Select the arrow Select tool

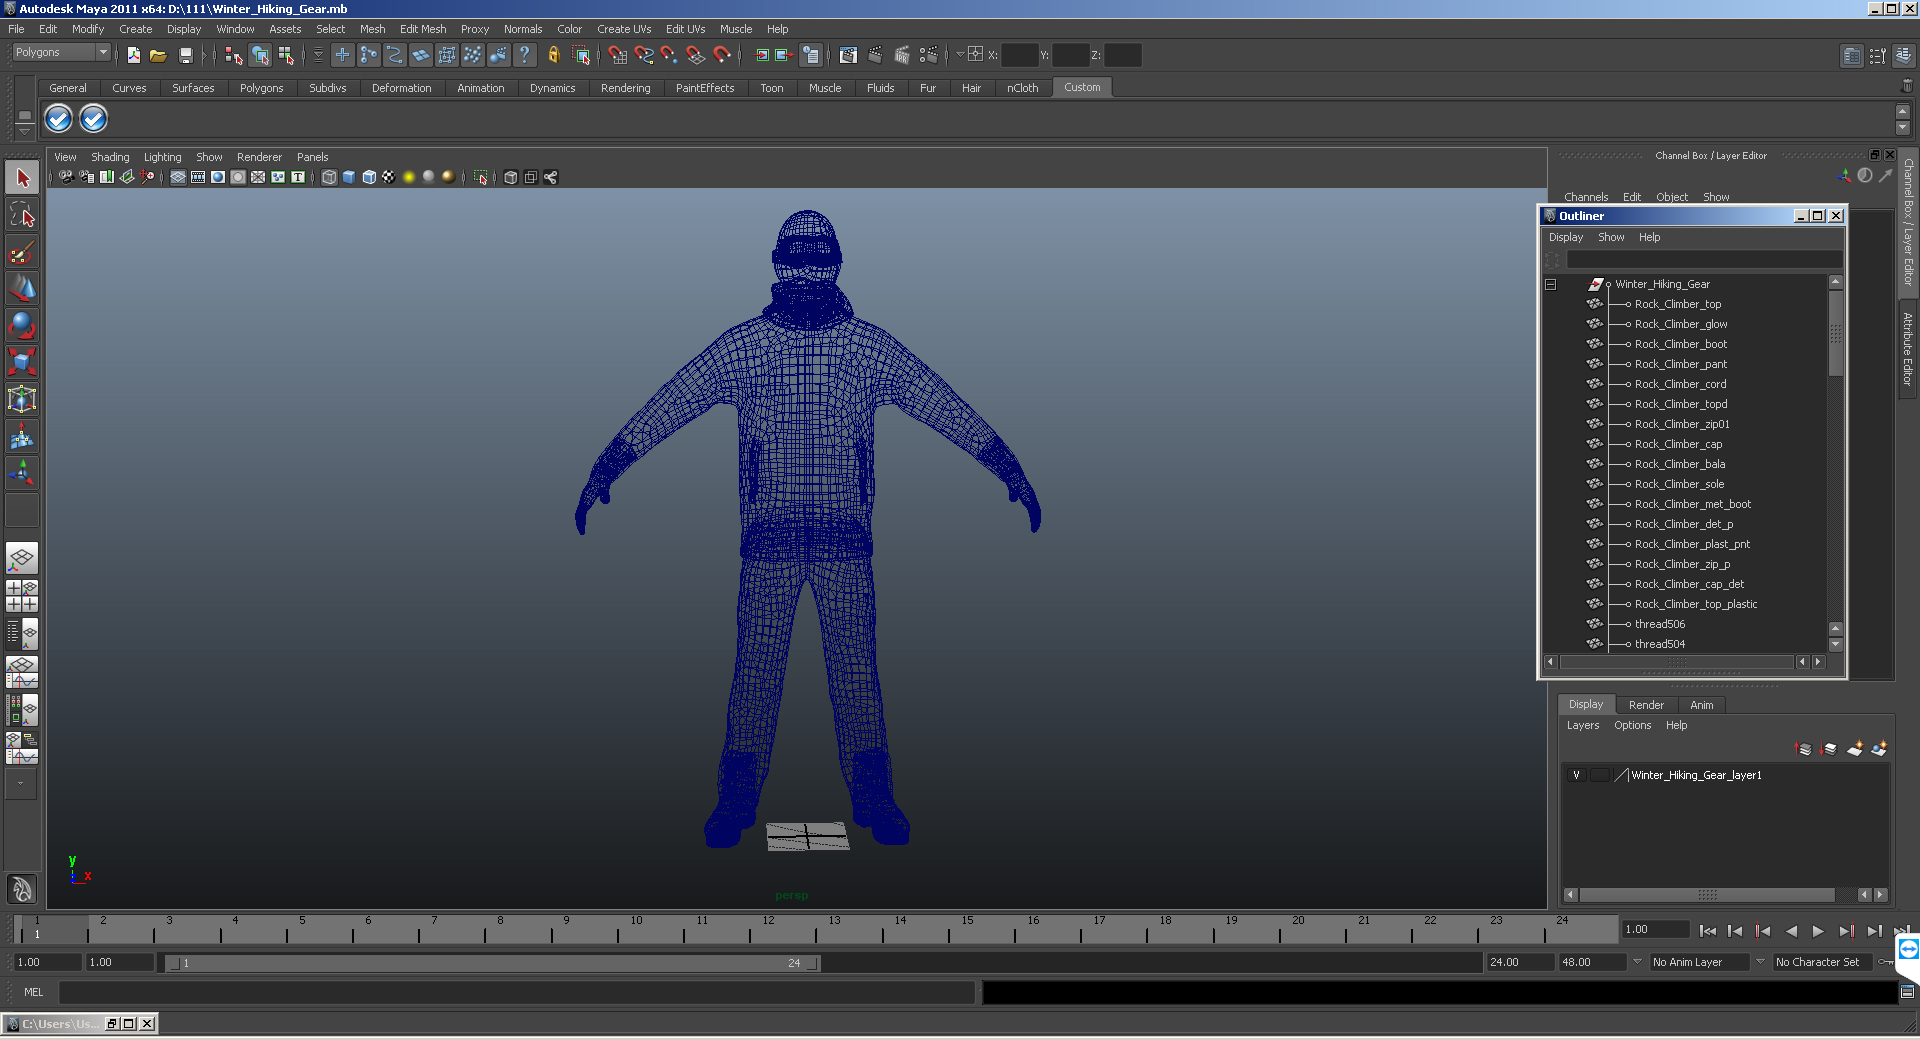pos(22,178)
